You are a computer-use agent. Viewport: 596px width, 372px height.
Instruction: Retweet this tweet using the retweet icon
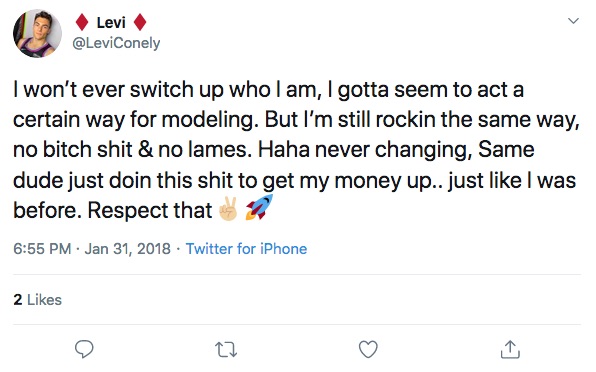coord(226,350)
